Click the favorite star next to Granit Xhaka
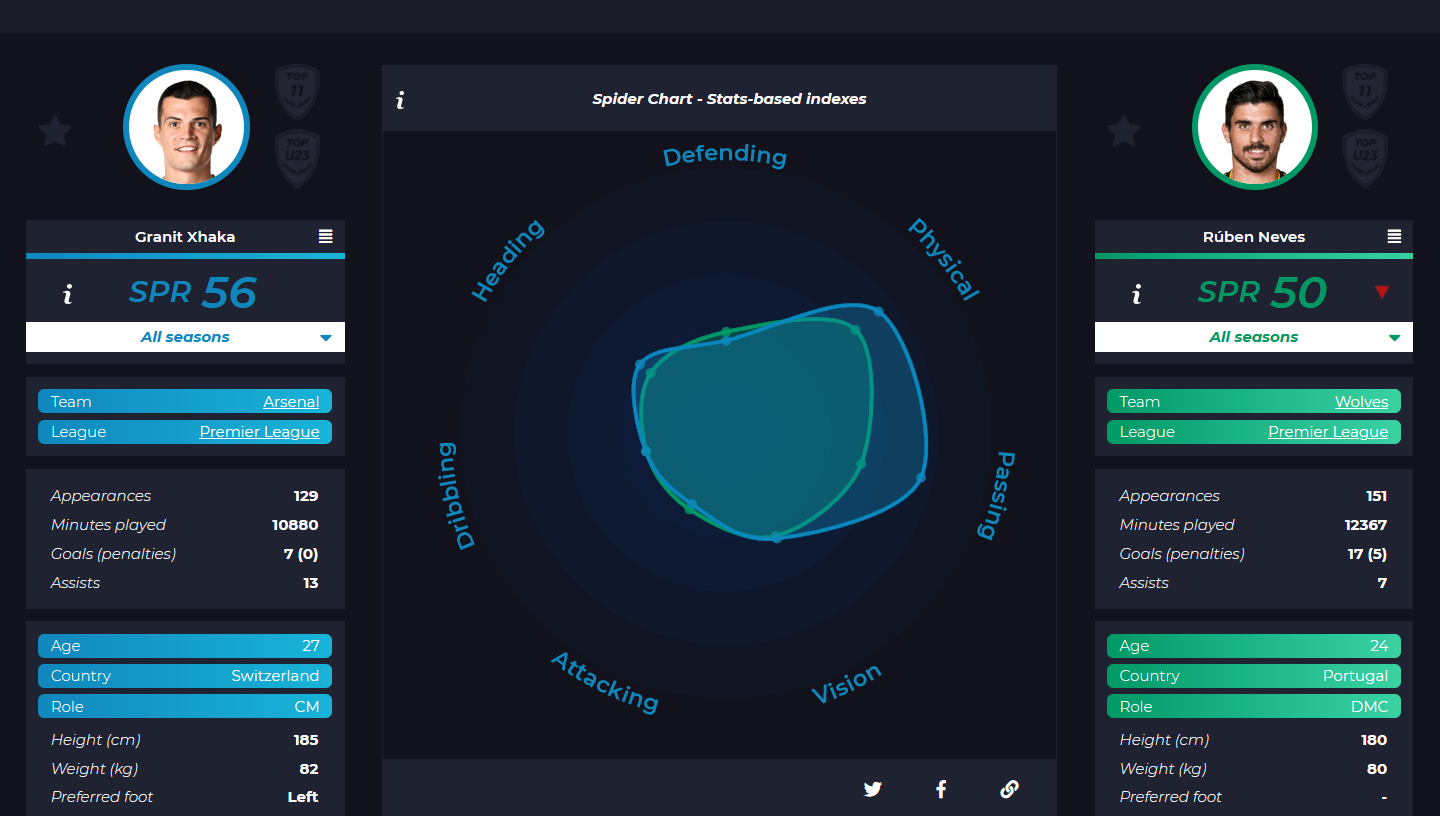Screen dimensions: 1440x816 [x=55, y=131]
